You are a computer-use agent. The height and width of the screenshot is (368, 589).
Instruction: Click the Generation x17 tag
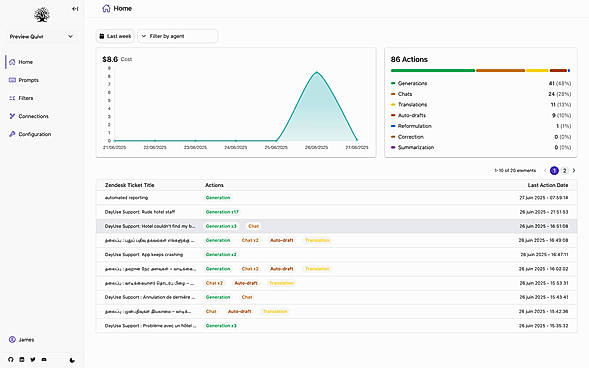point(222,212)
